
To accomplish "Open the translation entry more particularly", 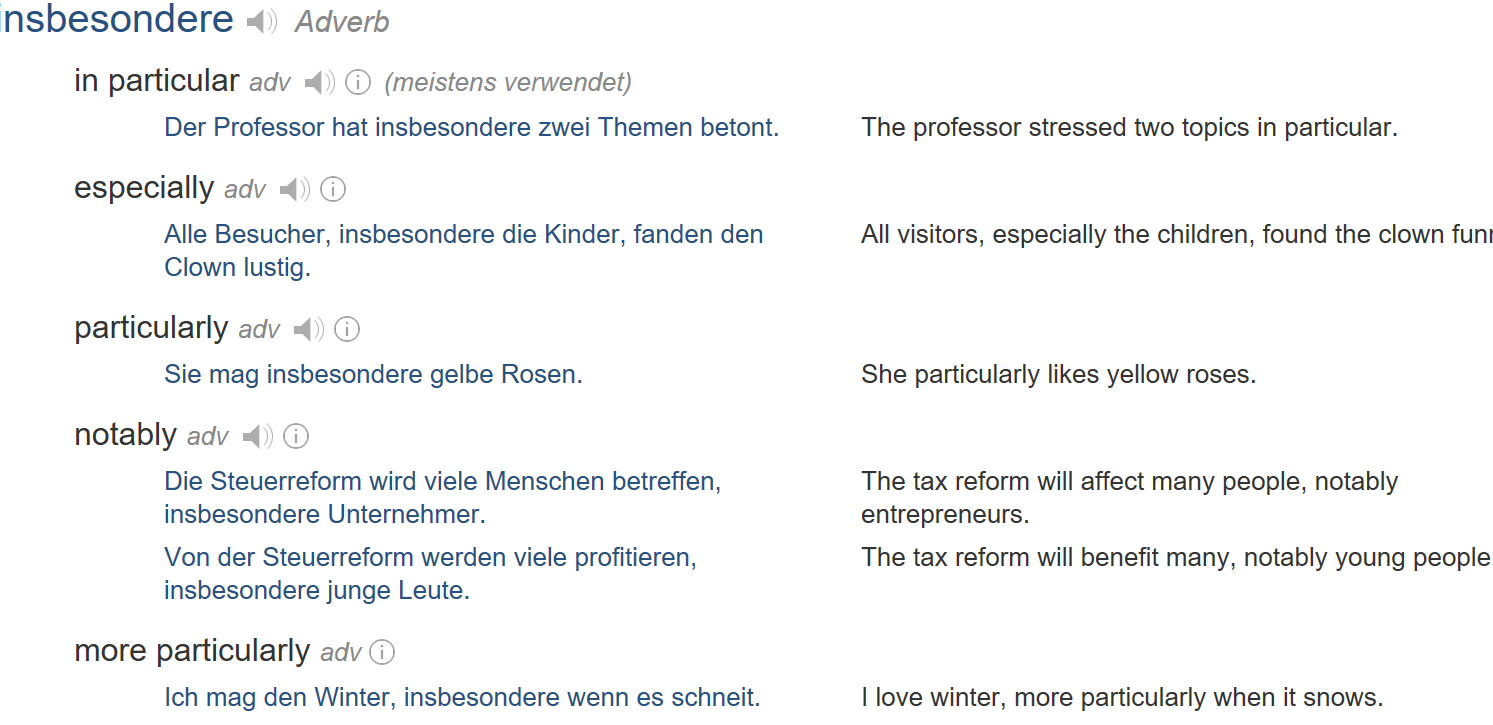I will click(x=190, y=650).
